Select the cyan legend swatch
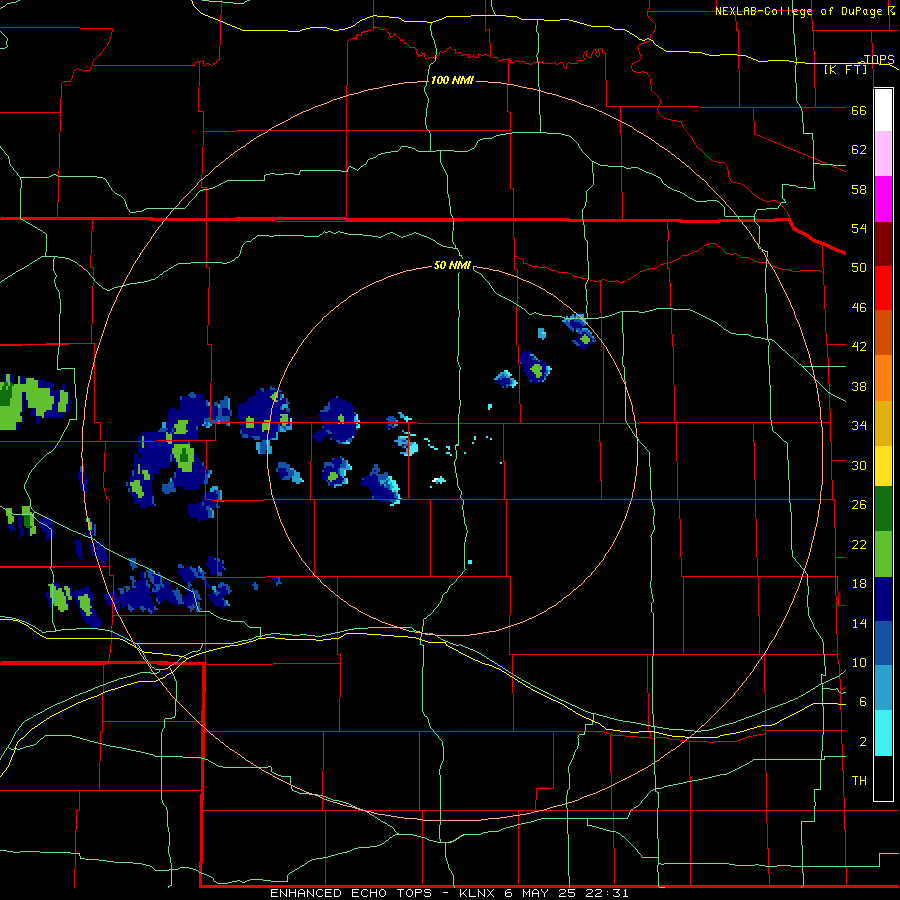The height and width of the screenshot is (900, 900). coord(883,733)
